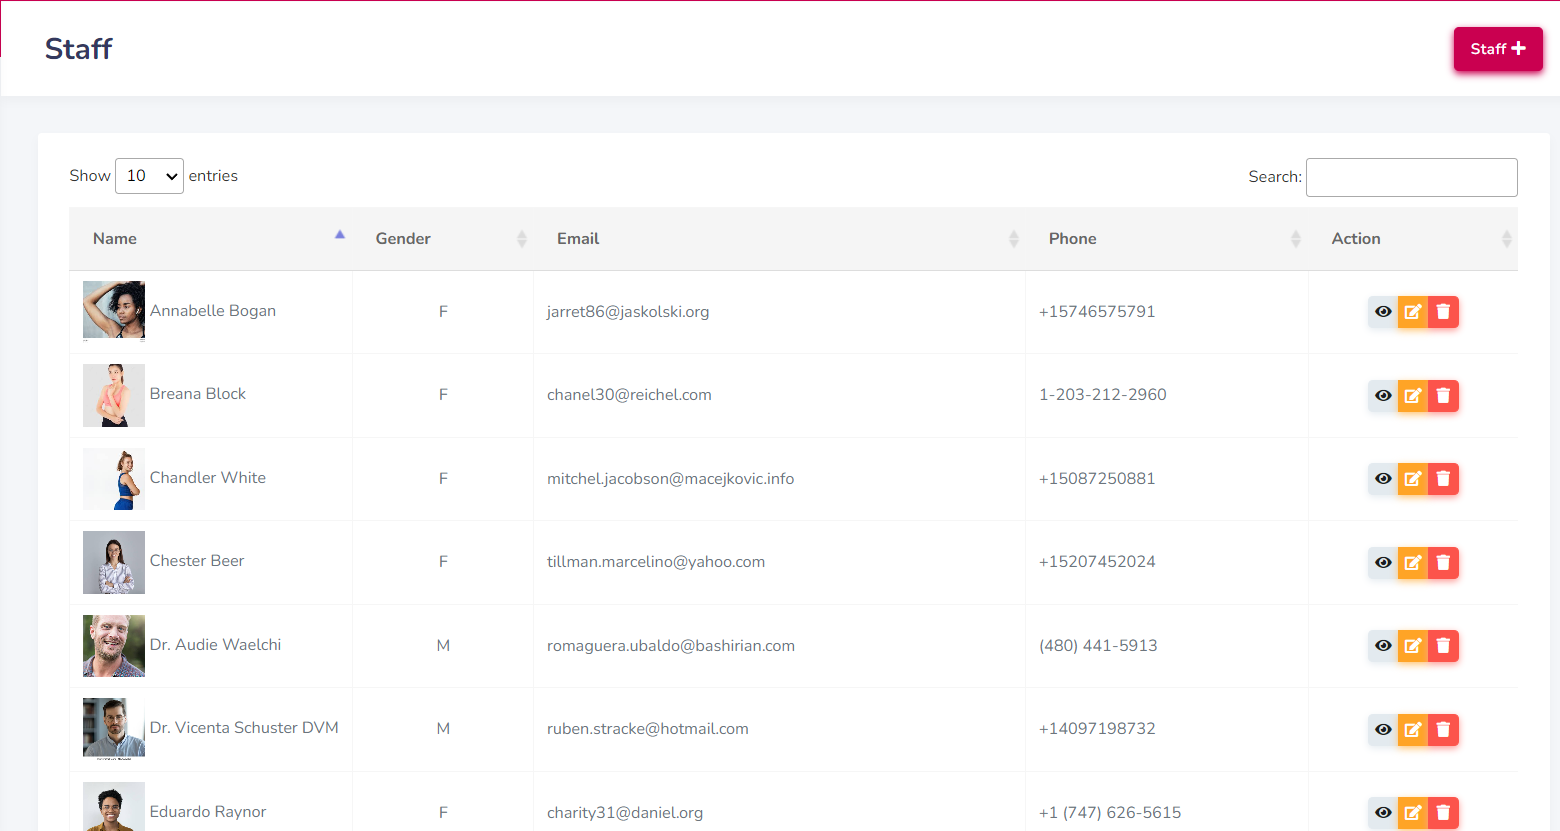Open the Show entries count dropdown

tap(149, 176)
